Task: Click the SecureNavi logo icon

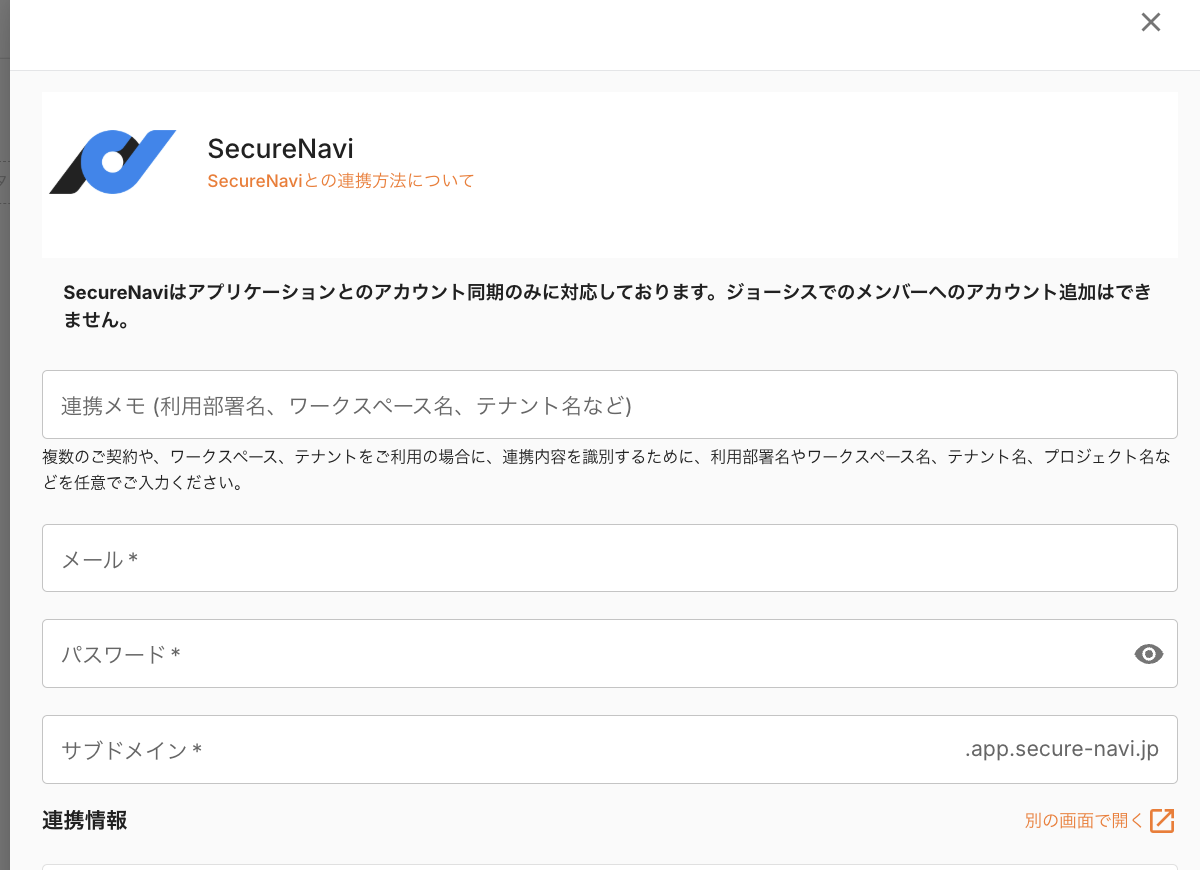Action: pos(112,160)
